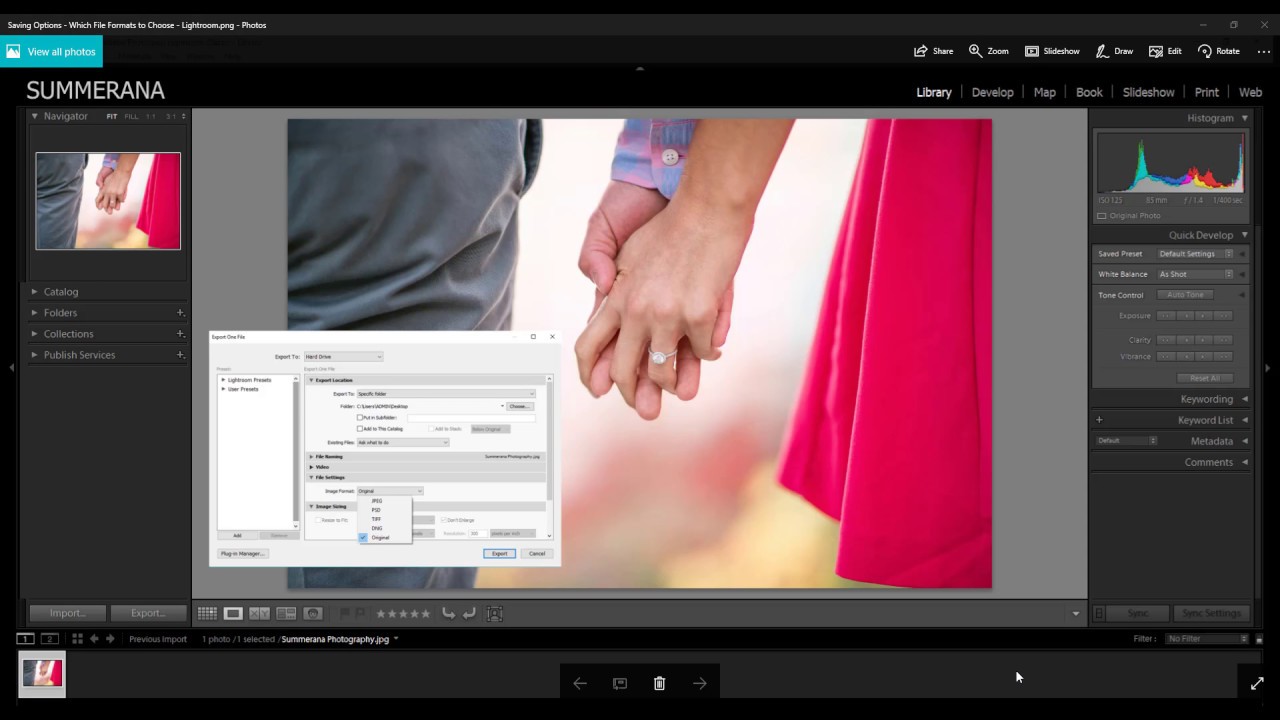Expand the Keywording panel

click(1245, 399)
